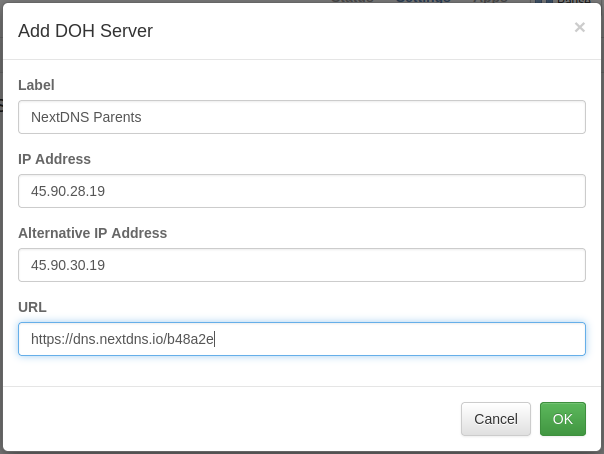Viewport: 604px width, 454px height.
Task: Click the 'Label' field caption
Action: pyautogui.click(x=36, y=85)
